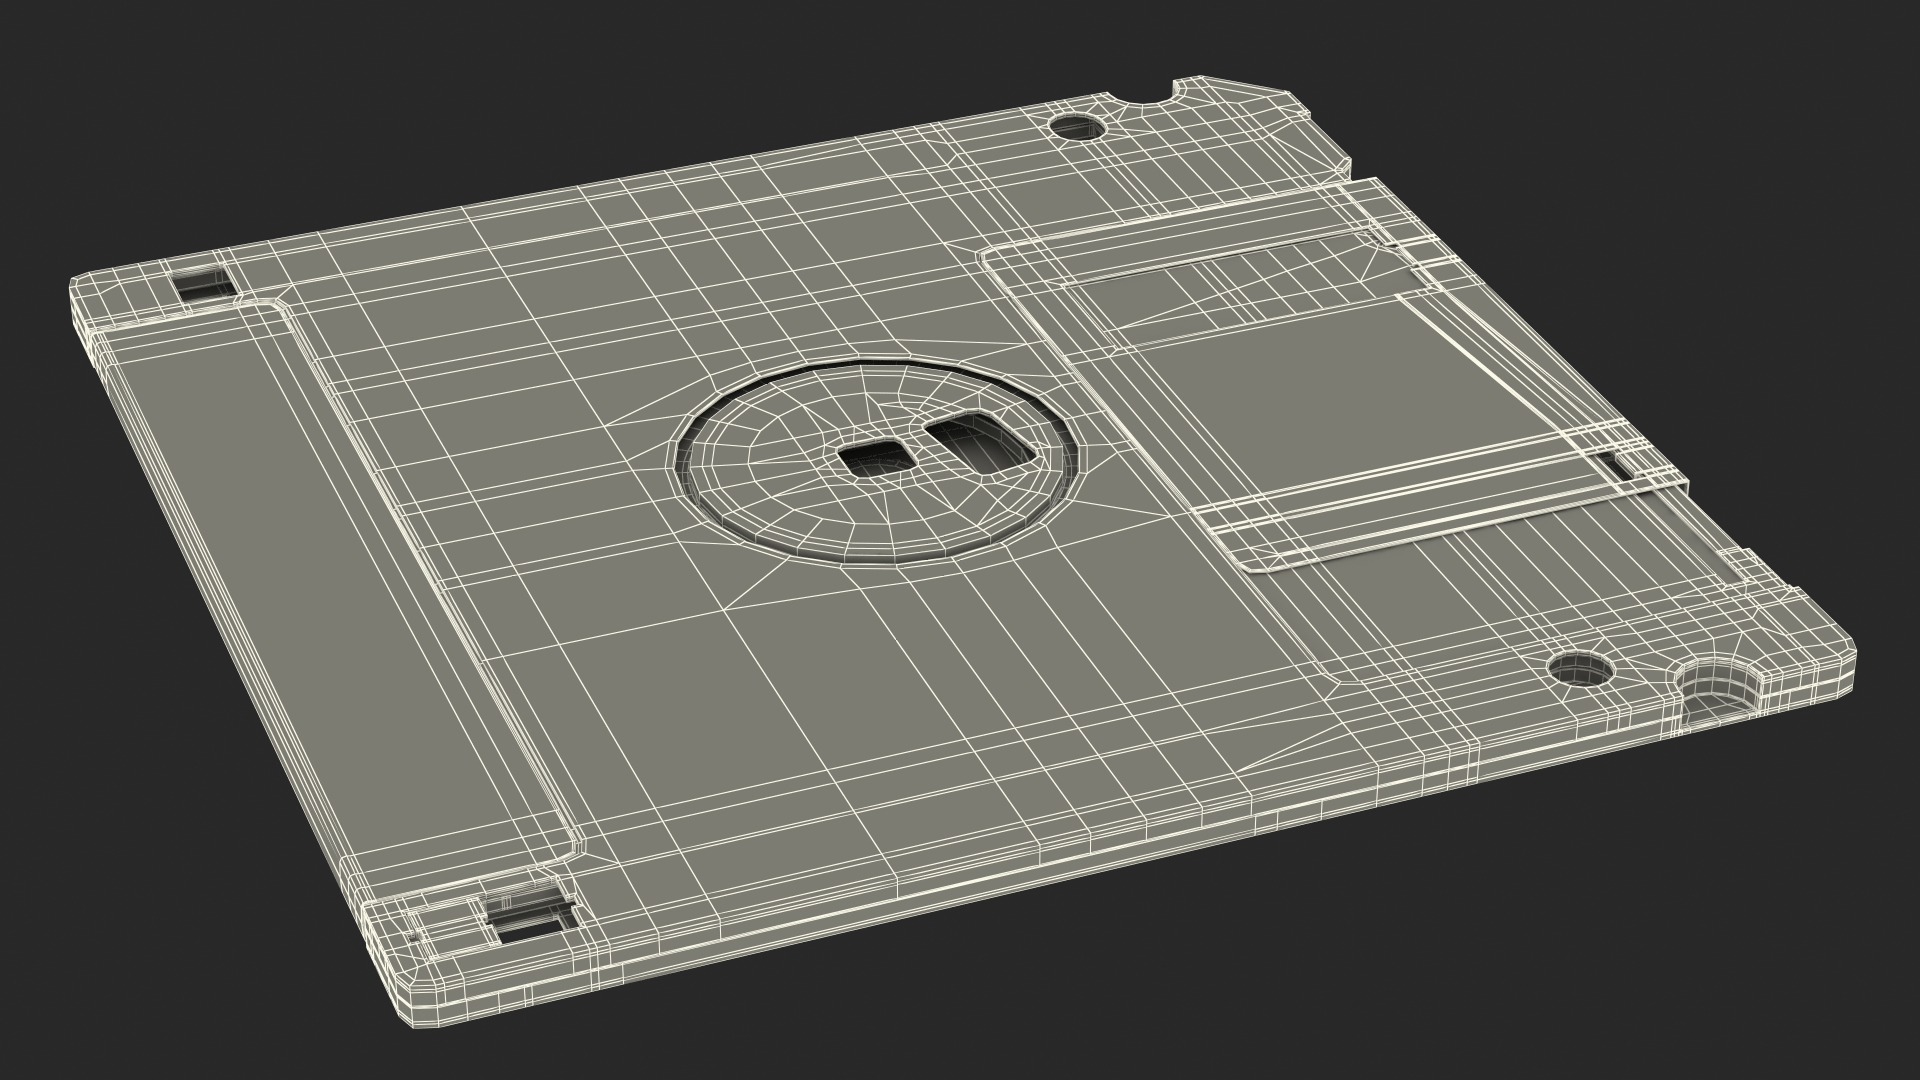Viewport: 1920px width, 1080px height.
Task: Select the write-protect slot in top-left corner
Action: point(203,284)
